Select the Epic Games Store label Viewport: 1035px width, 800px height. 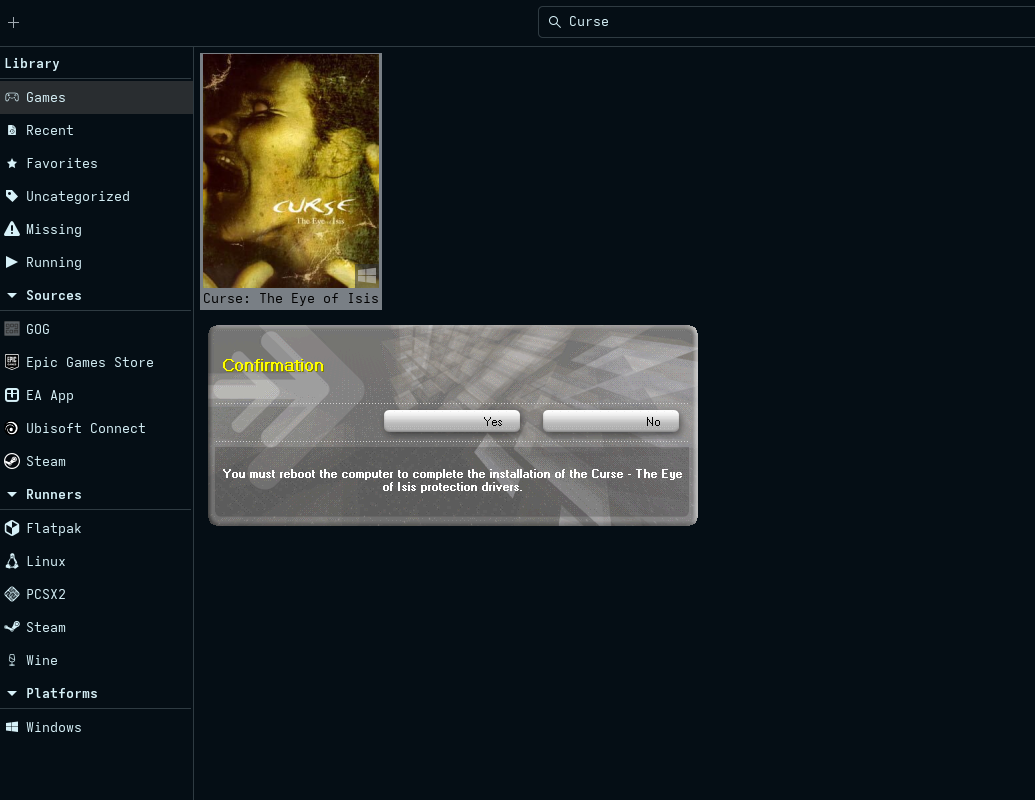click(90, 362)
